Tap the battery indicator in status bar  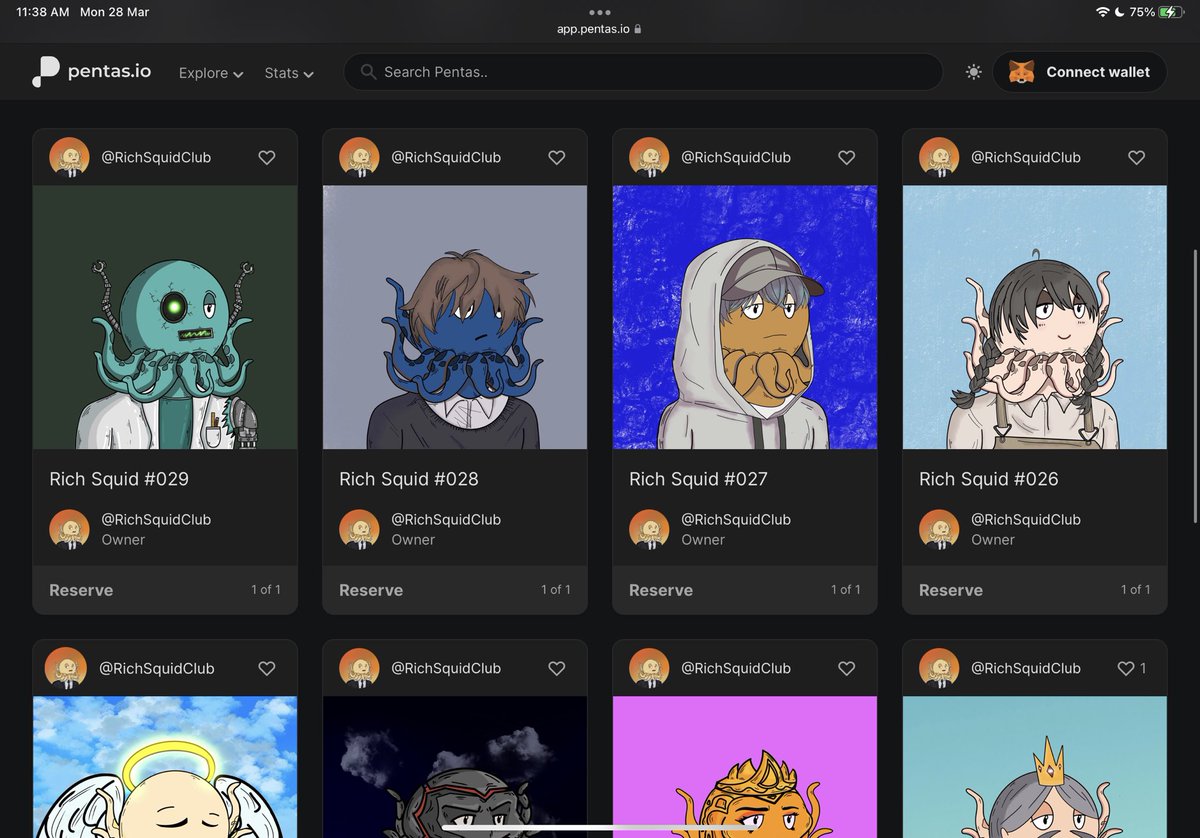[1171, 12]
